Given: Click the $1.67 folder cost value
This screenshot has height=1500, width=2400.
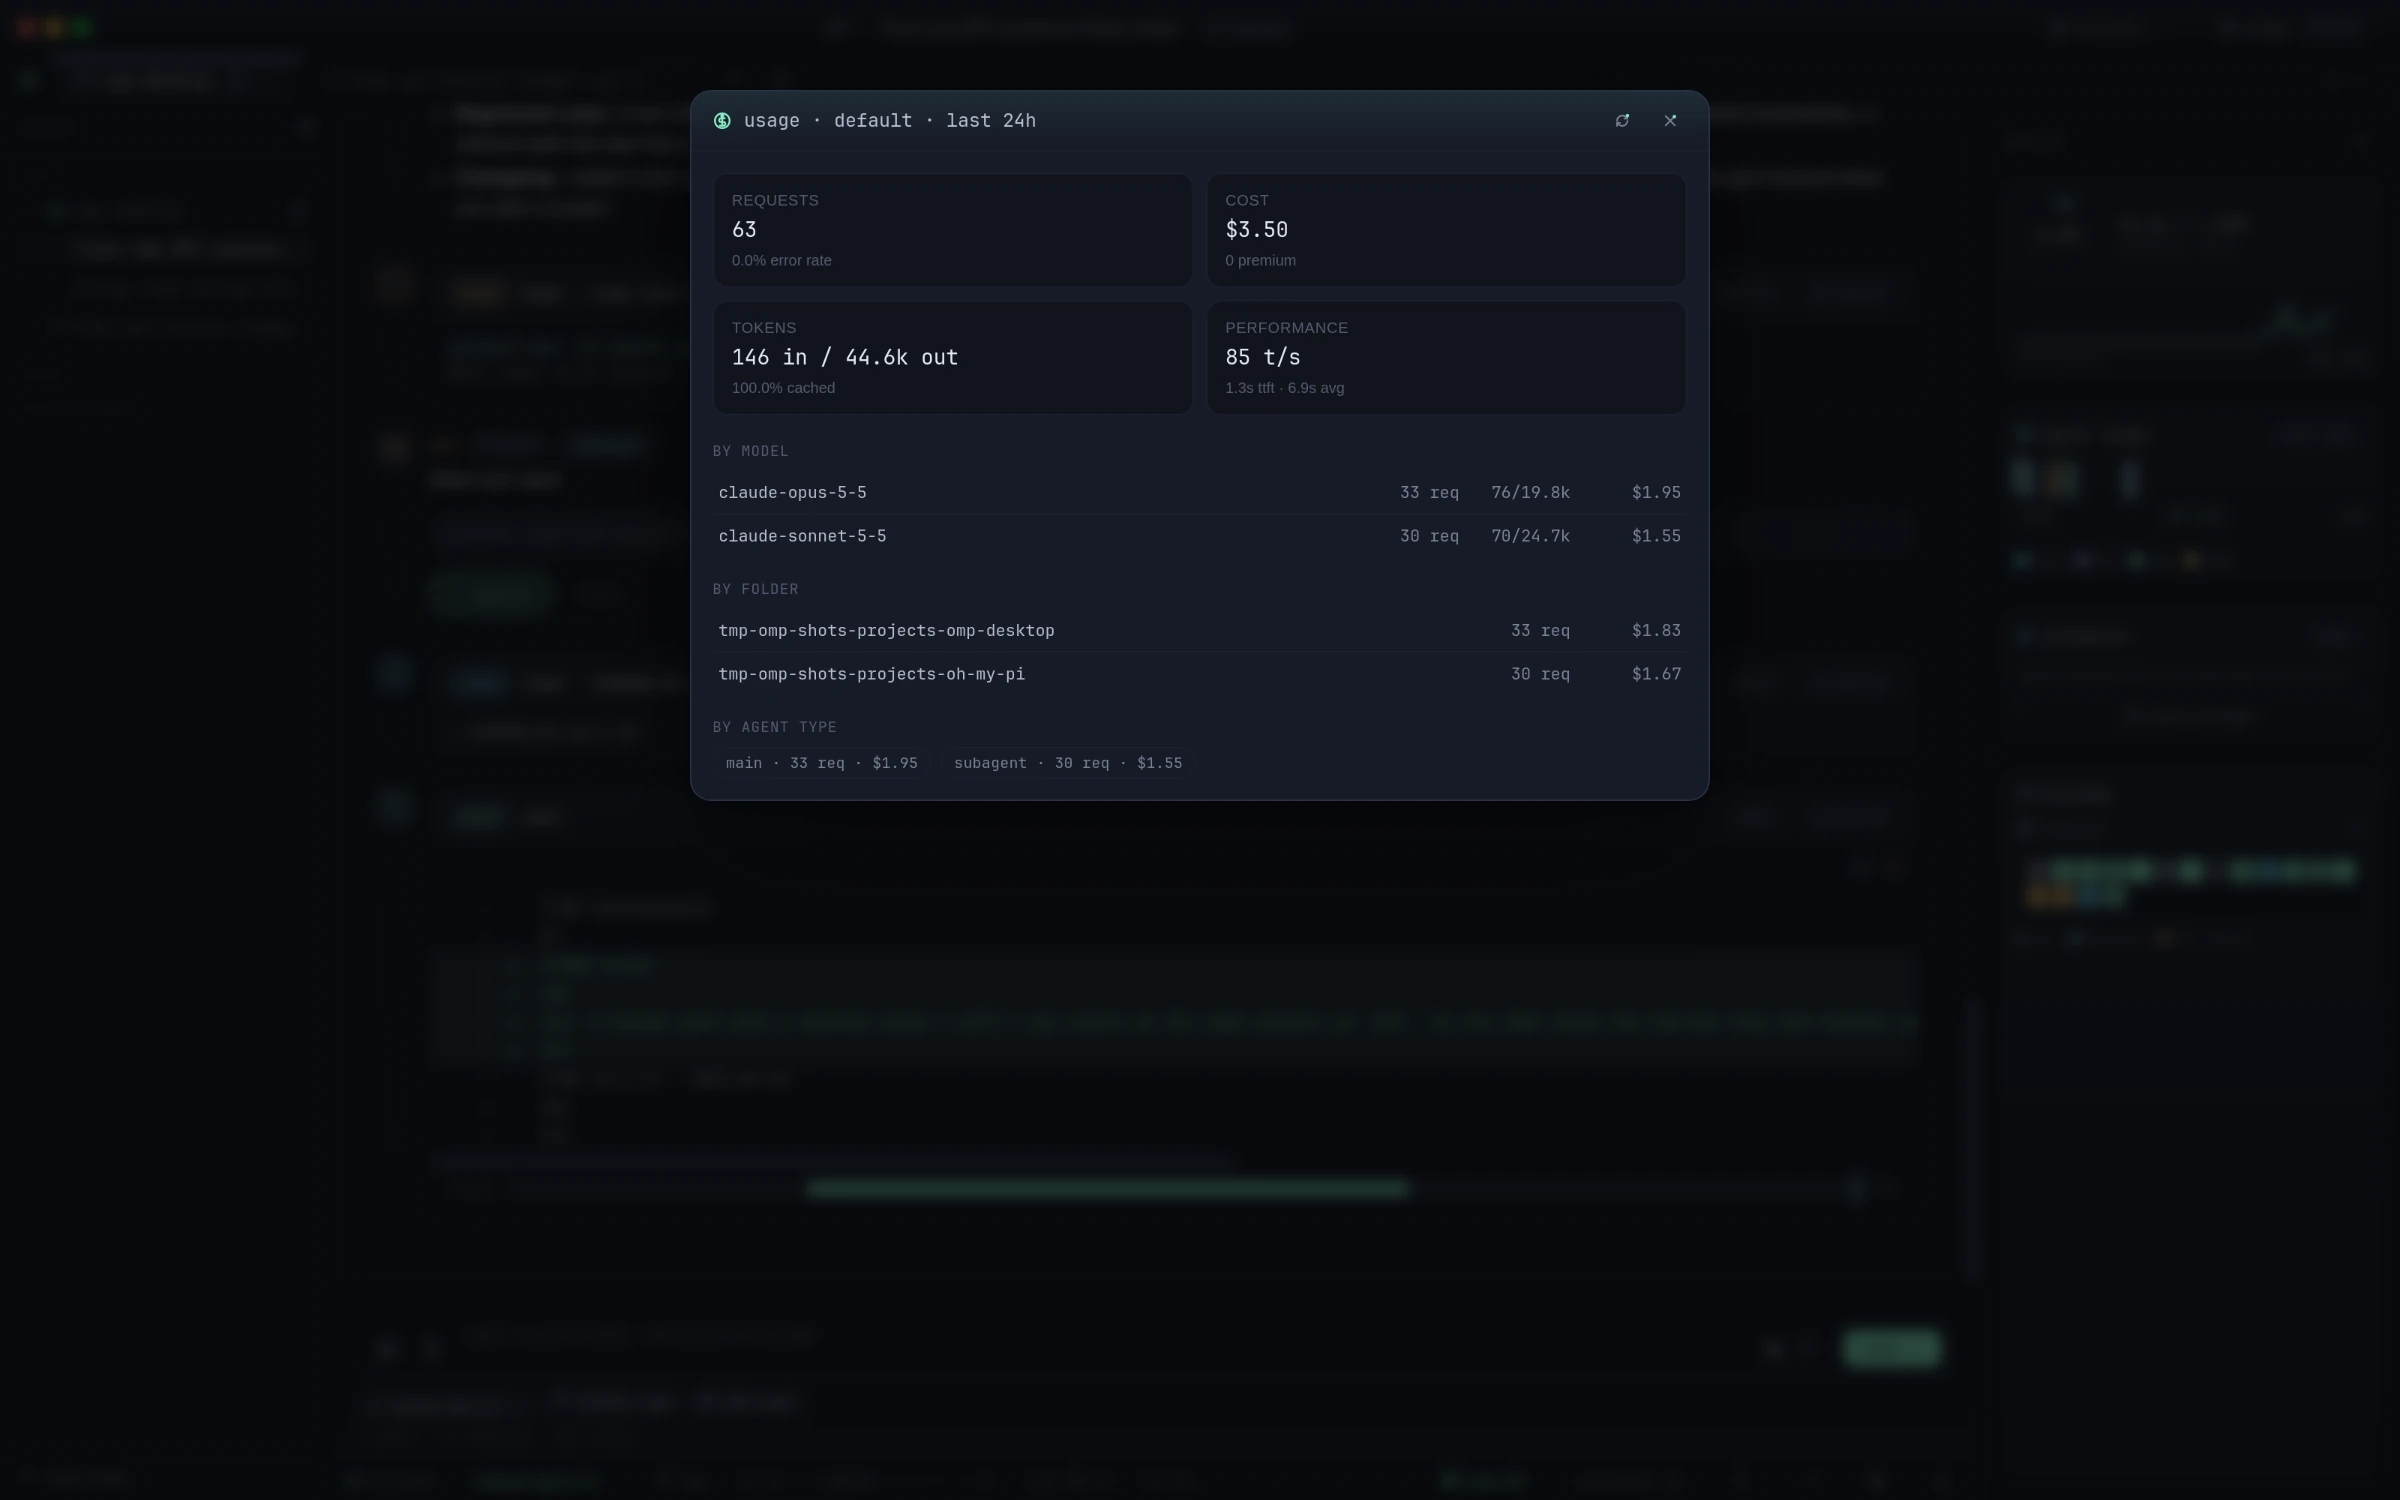Looking at the screenshot, I should tap(1656, 674).
